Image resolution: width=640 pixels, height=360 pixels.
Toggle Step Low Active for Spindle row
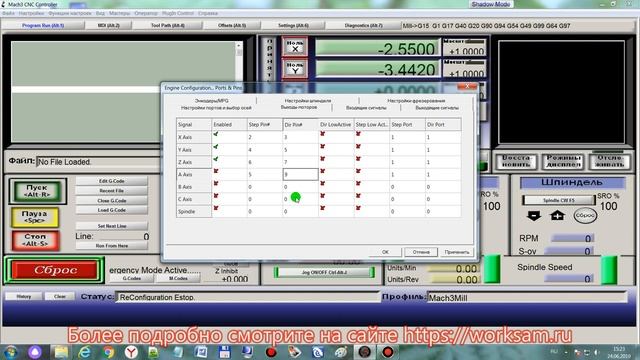pyautogui.click(x=358, y=209)
